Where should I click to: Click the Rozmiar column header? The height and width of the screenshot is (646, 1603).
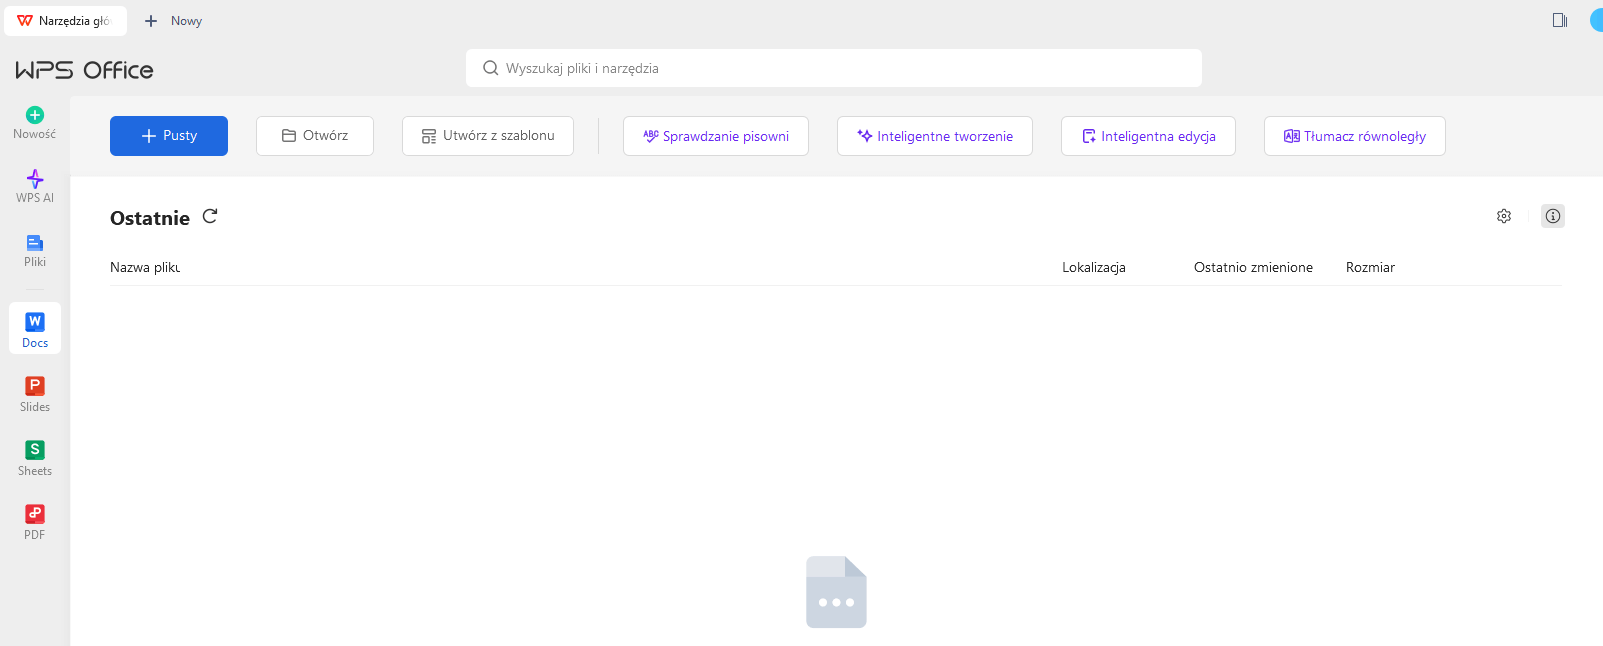[1370, 267]
